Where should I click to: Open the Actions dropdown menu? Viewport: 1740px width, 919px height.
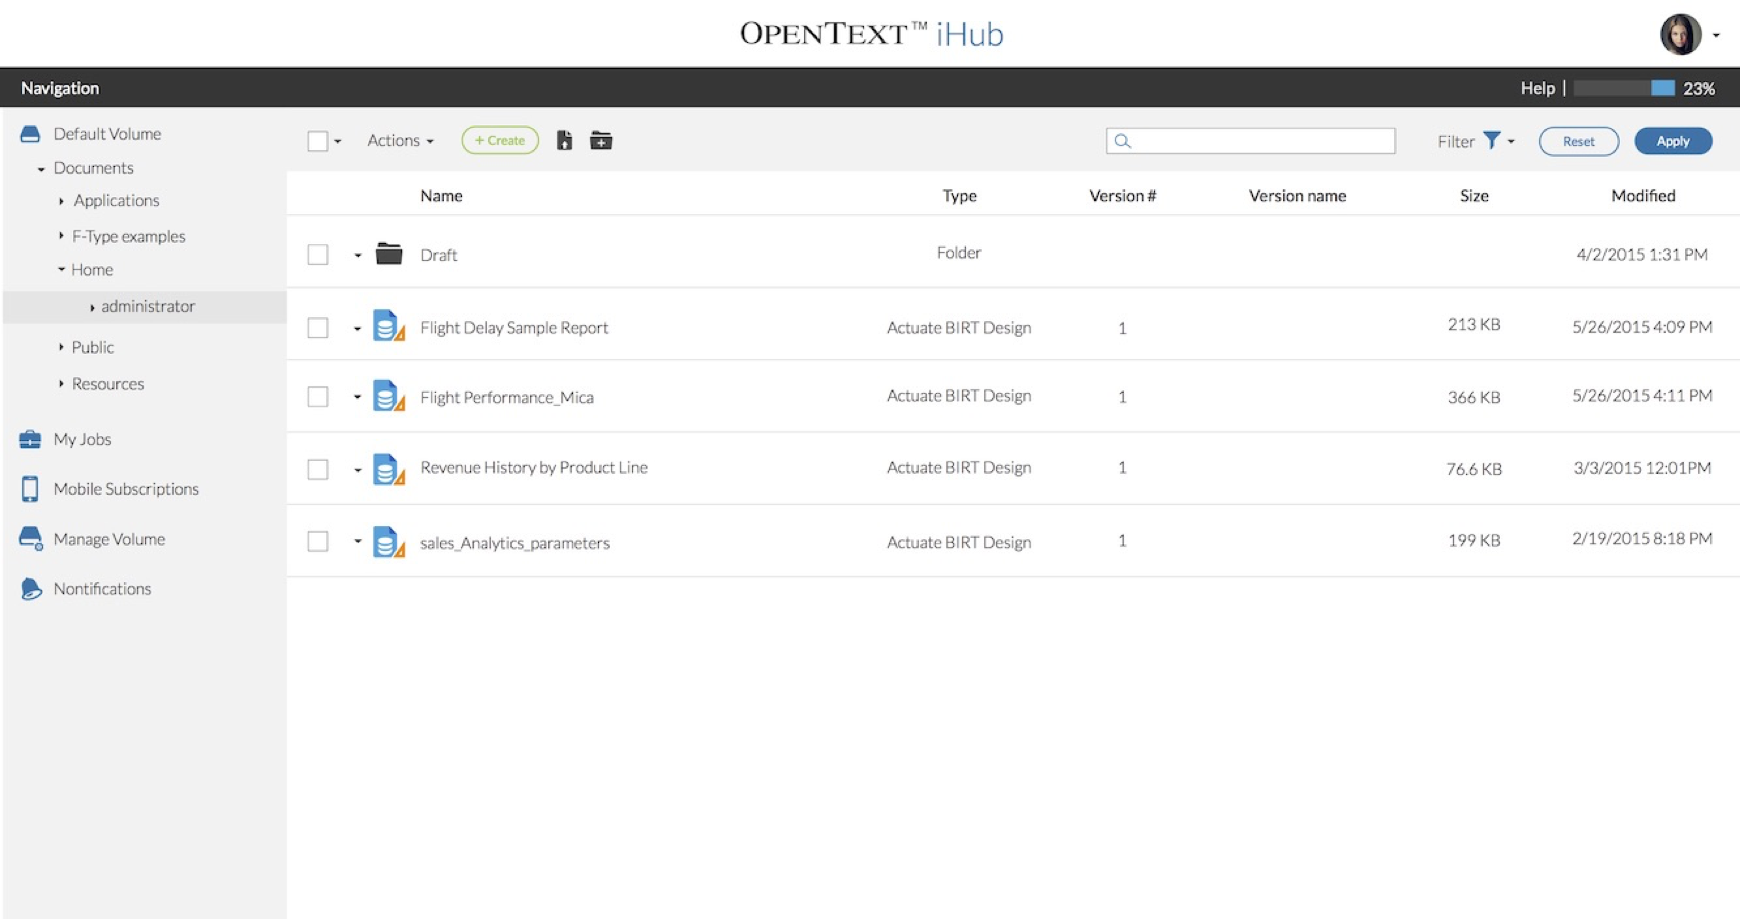point(400,141)
